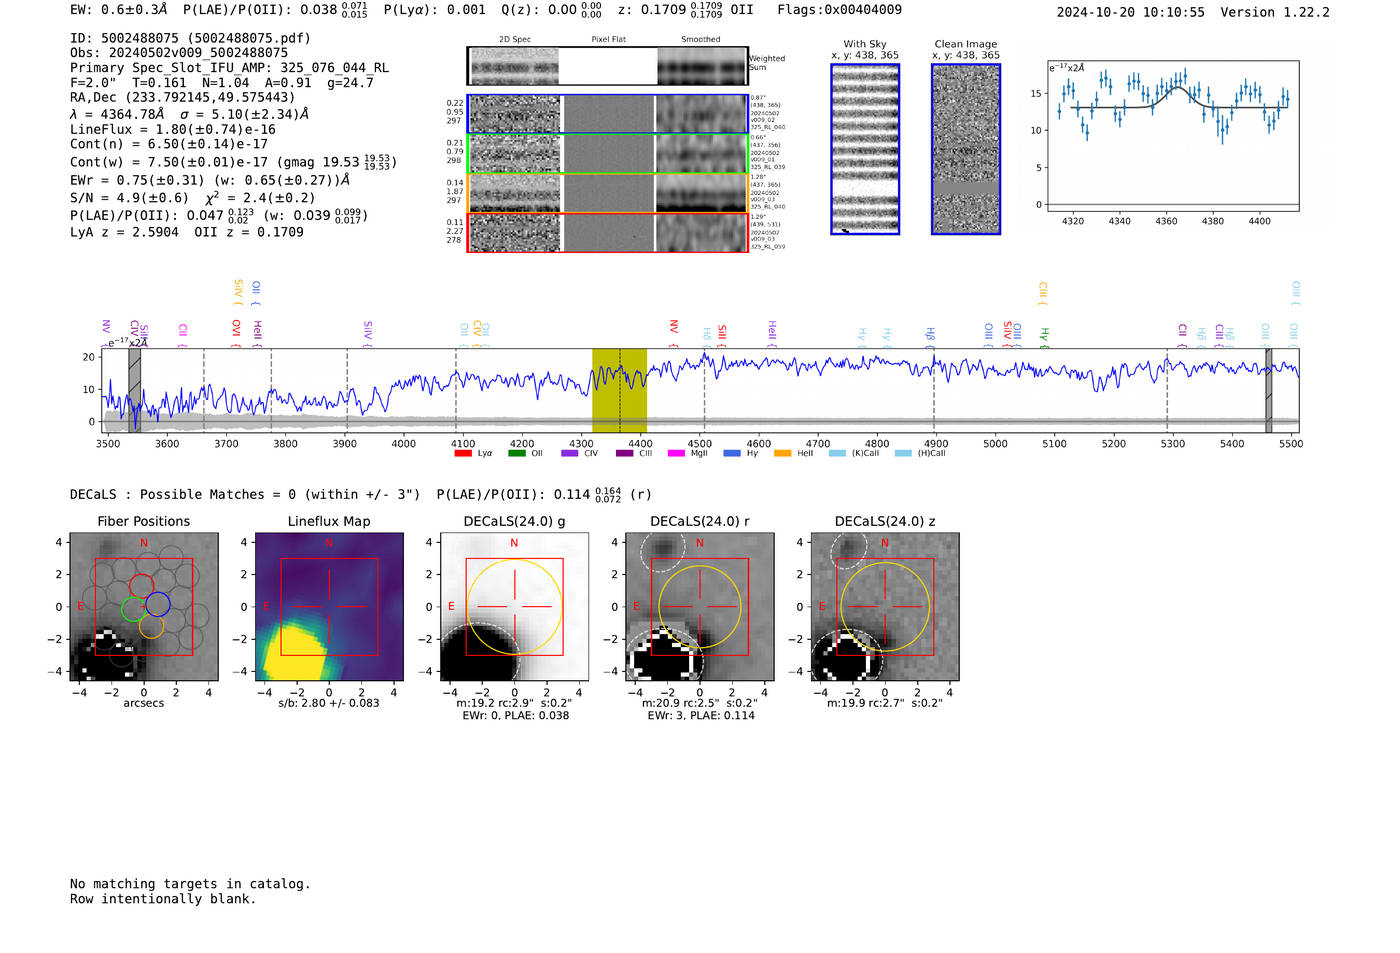Image resolution: width=1400 pixels, height=953 pixels.
Task: Click the magenta MgII legend swatch
Action: click(676, 454)
